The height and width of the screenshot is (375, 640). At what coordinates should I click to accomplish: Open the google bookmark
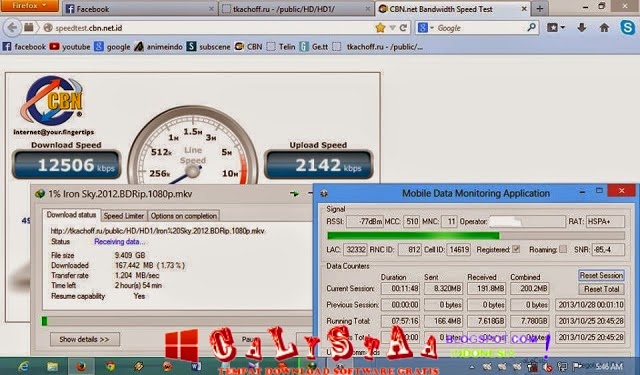pyautogui.click(x=112, y=47)
